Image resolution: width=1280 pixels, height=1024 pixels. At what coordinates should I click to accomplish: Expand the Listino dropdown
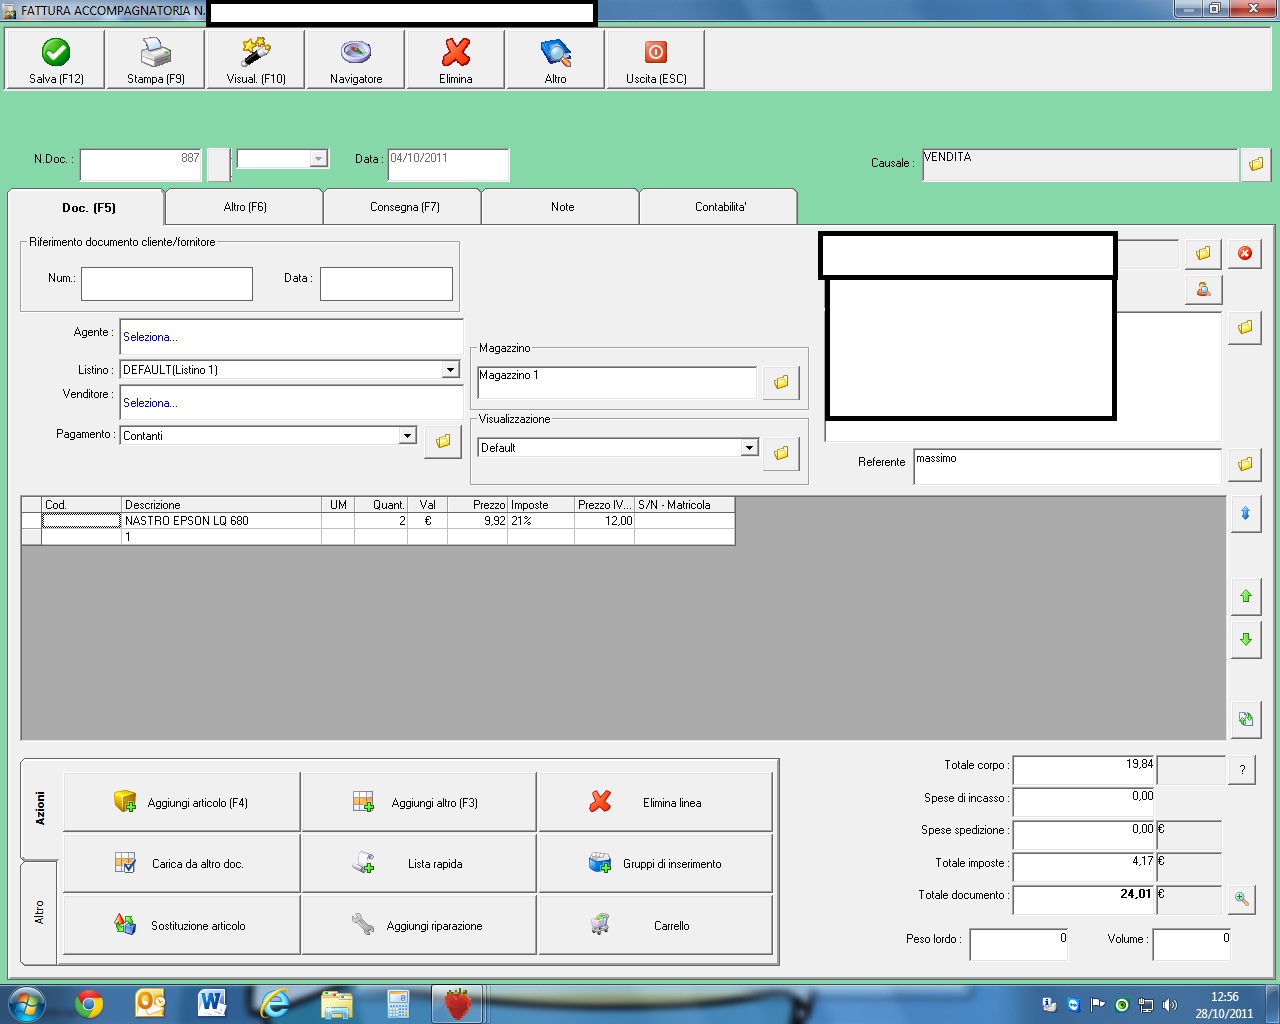pos(450,370)
